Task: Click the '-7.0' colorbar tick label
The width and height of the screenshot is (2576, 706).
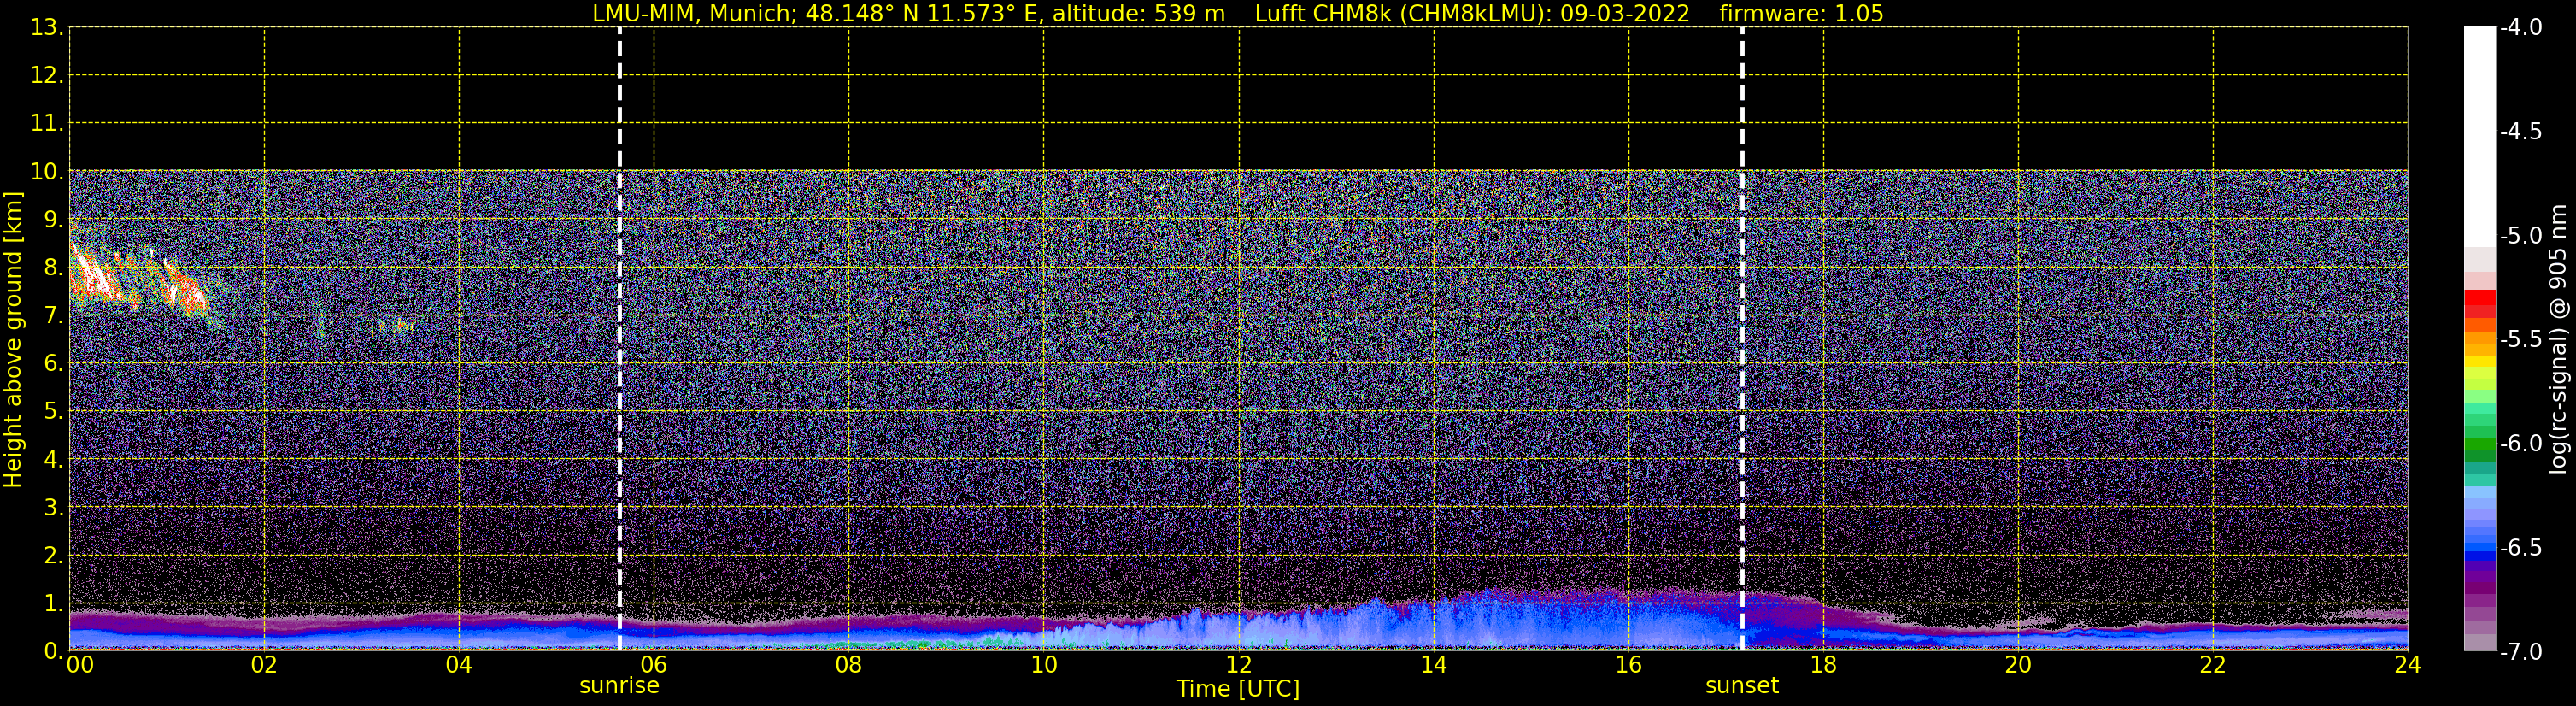Action: click(2521, 652)
